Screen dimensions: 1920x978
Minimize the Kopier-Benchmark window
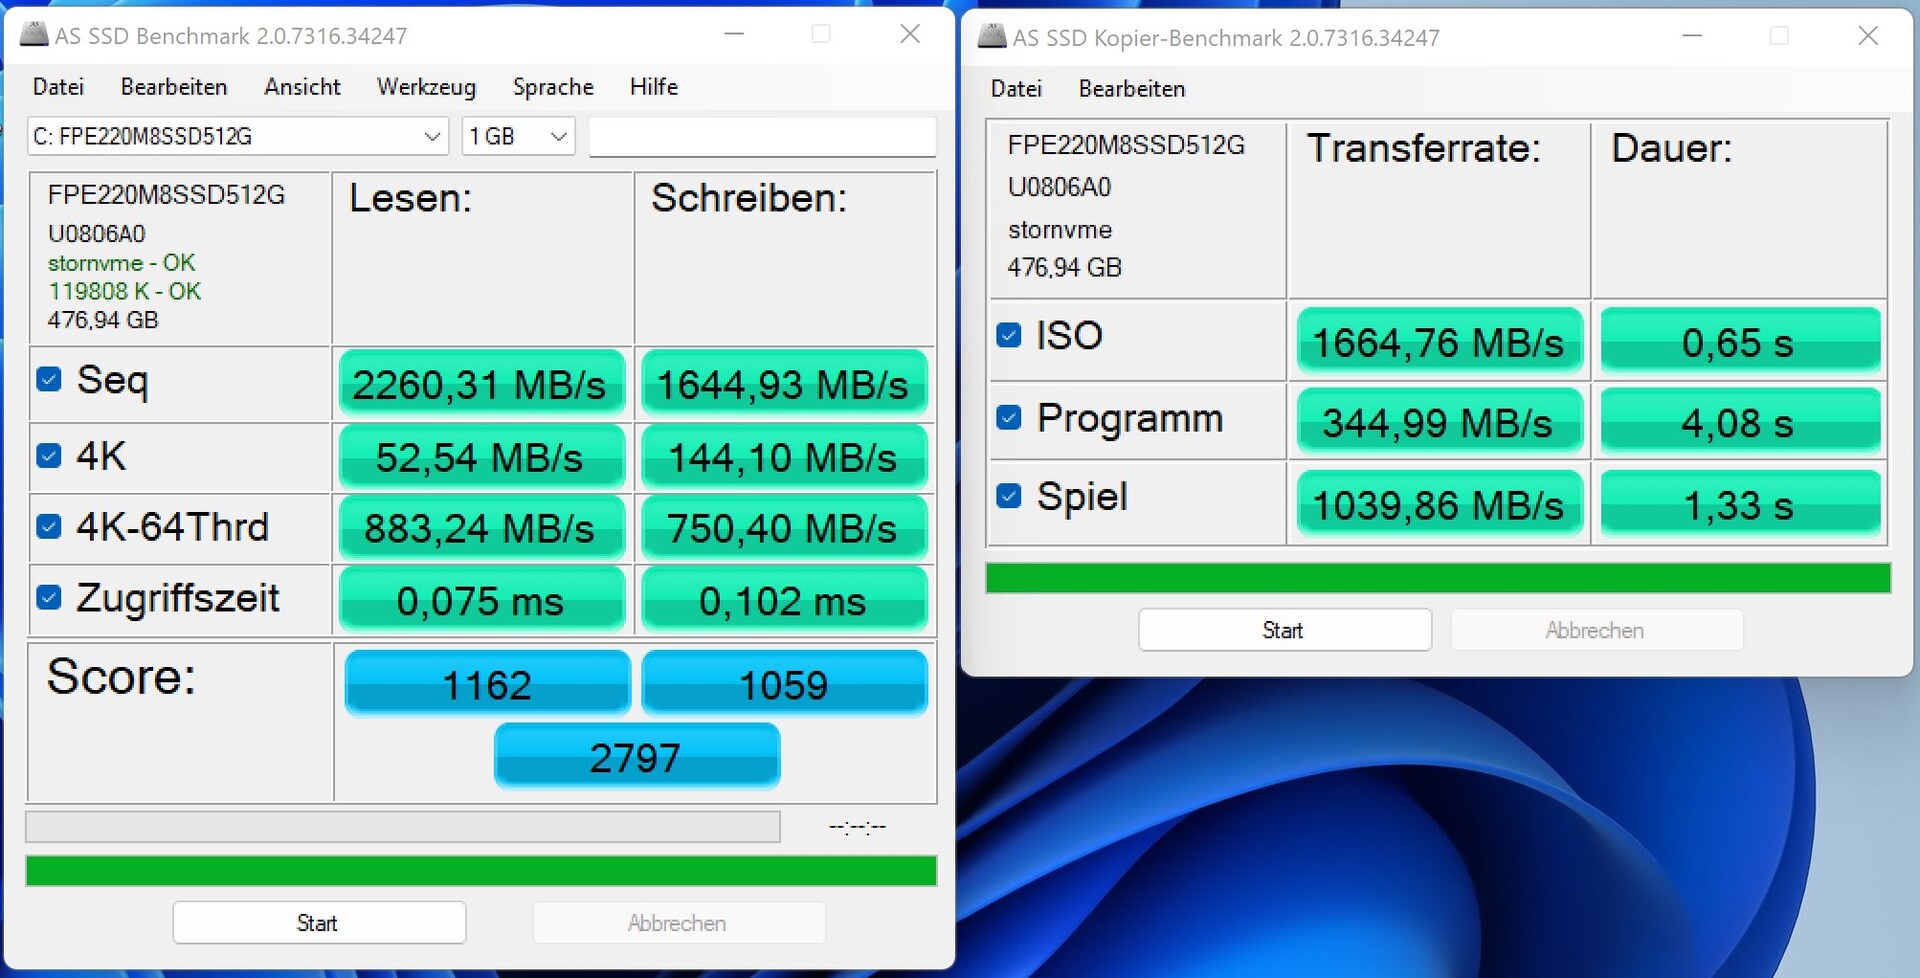click(x=1692, y=36)
